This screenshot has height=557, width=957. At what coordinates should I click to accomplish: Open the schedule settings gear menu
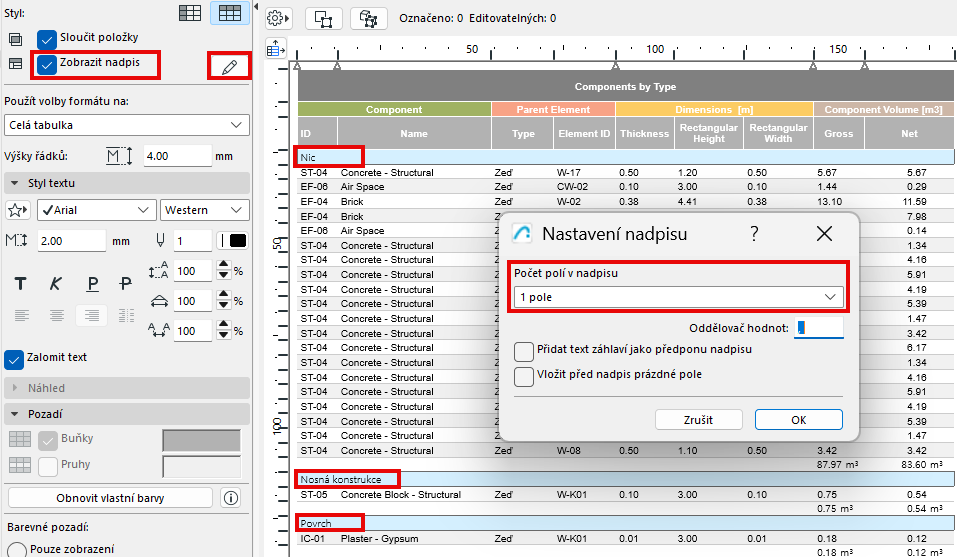pos(277,18)
